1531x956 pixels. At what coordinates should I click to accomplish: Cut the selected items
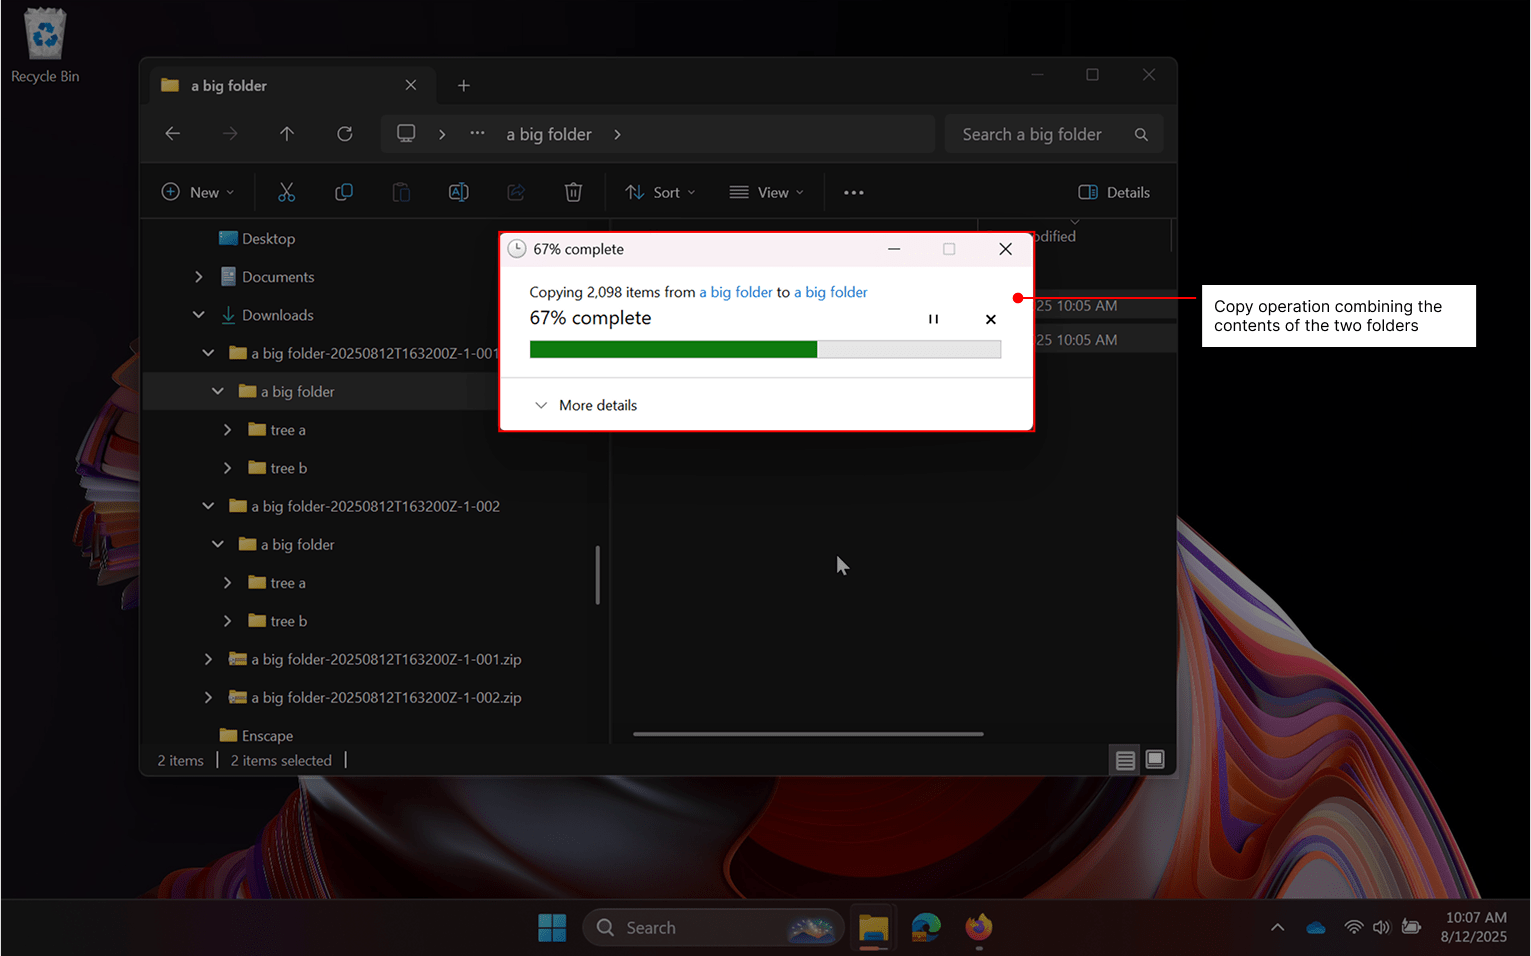click(287, 191)
